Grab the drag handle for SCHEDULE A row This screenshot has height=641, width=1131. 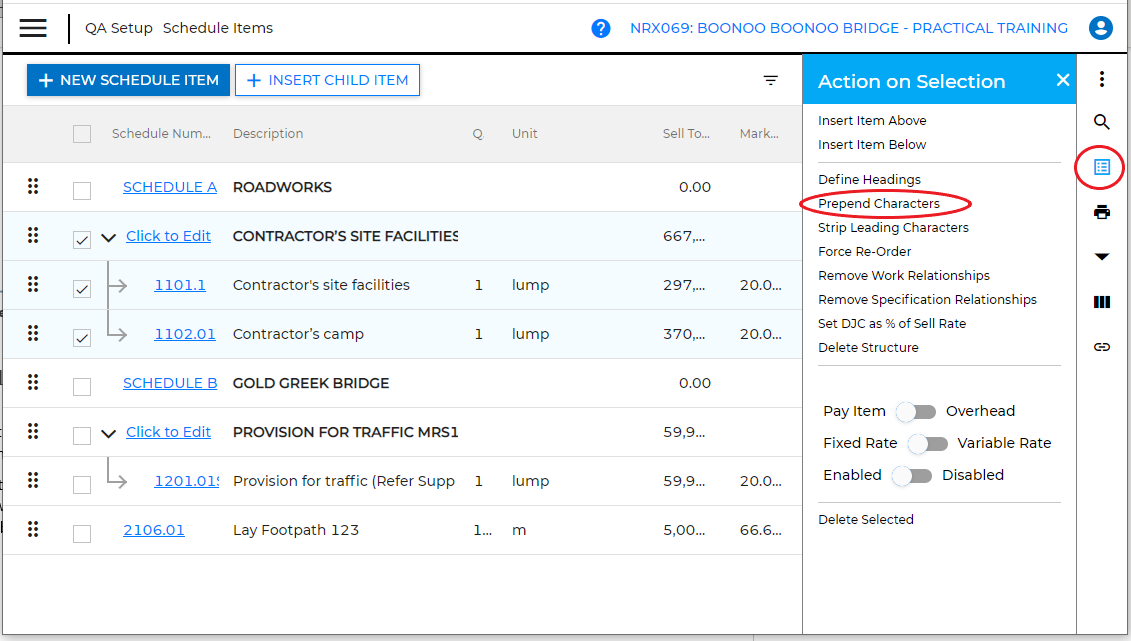(33, 187)
